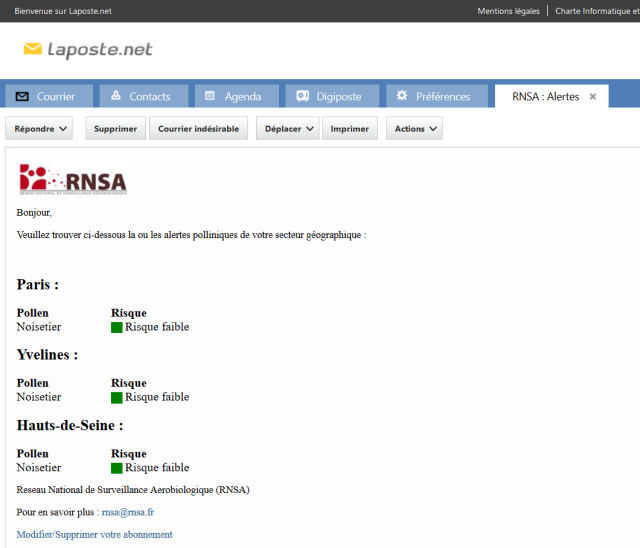Open the Mentions légales link
Image resolution: width=640 pixels, height=548 pixels.
click(x=508, y=11)
